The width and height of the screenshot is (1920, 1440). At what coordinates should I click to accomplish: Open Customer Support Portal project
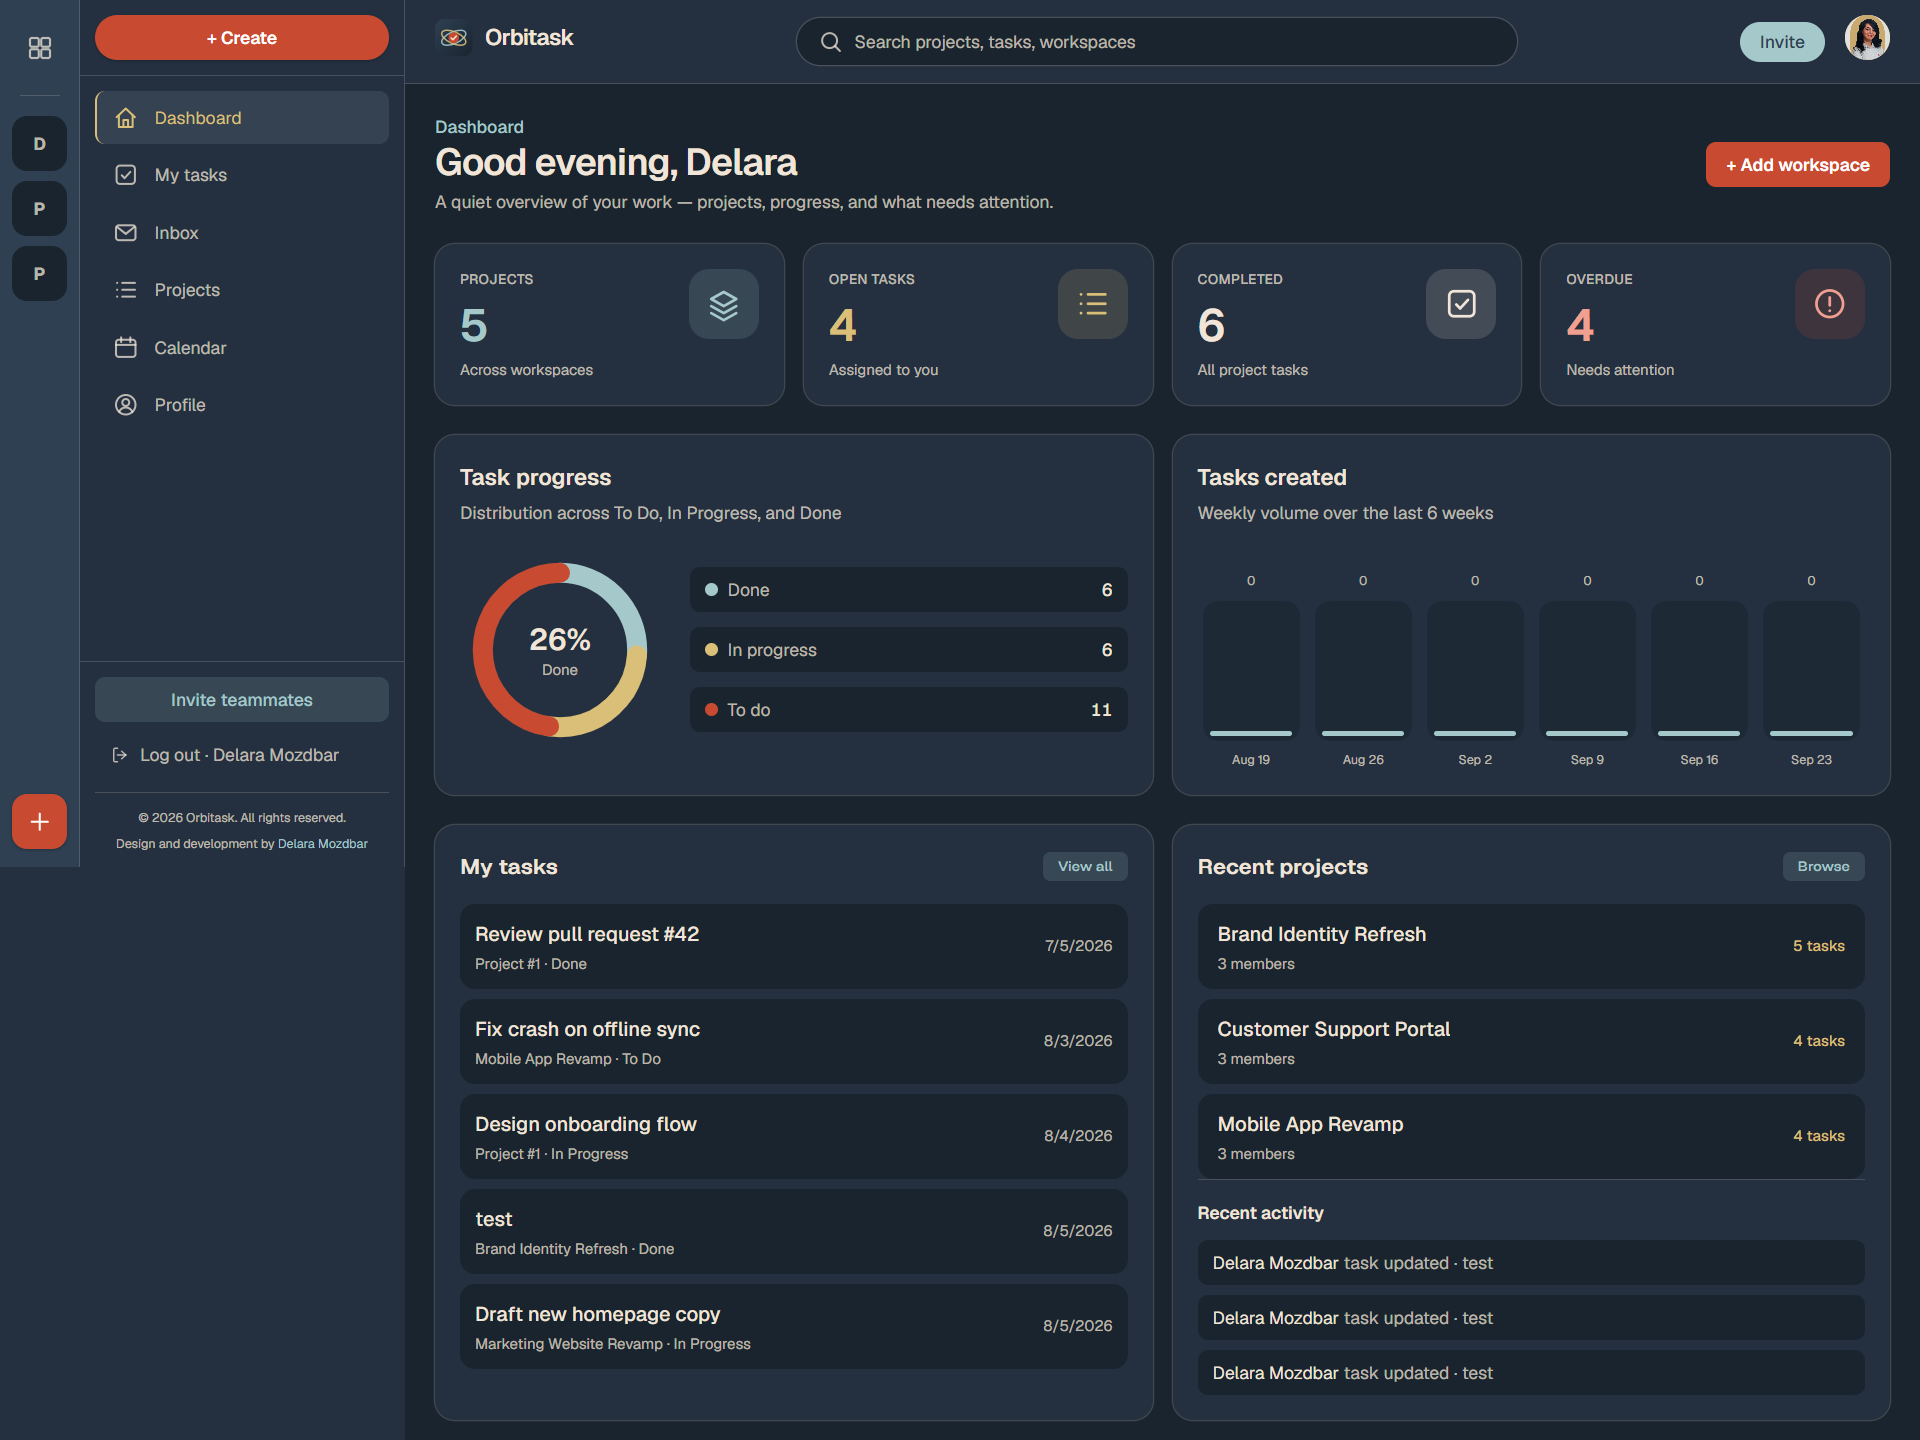point(1531,1041)
